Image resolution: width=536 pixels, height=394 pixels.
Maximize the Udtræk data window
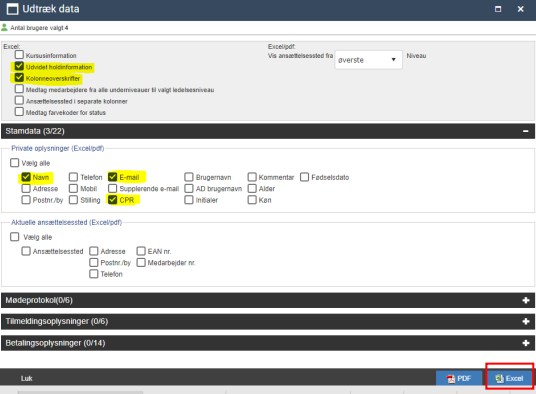(498, 9)
